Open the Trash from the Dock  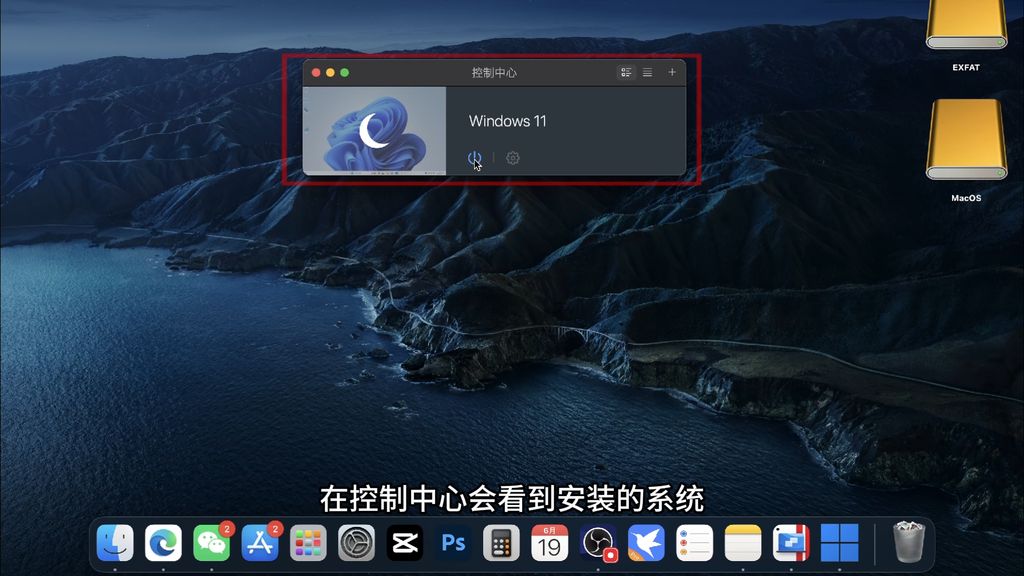click(909, 541)
